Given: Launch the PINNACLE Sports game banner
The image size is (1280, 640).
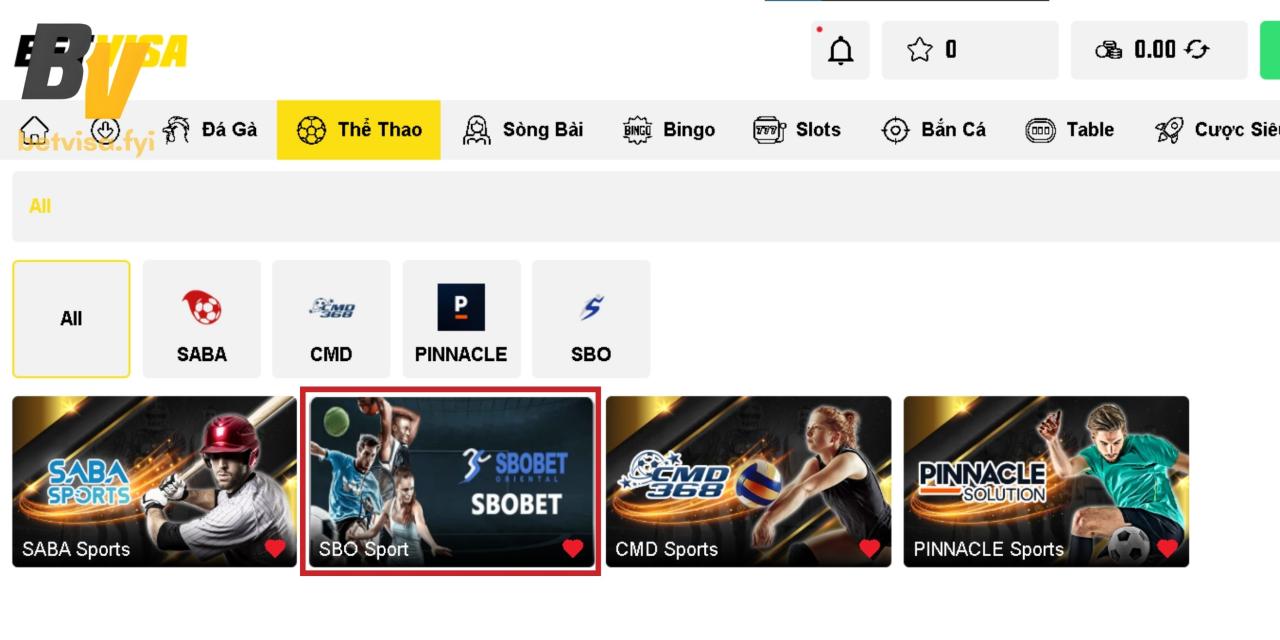Looking at the screenshot, I should pos(1046,470).
